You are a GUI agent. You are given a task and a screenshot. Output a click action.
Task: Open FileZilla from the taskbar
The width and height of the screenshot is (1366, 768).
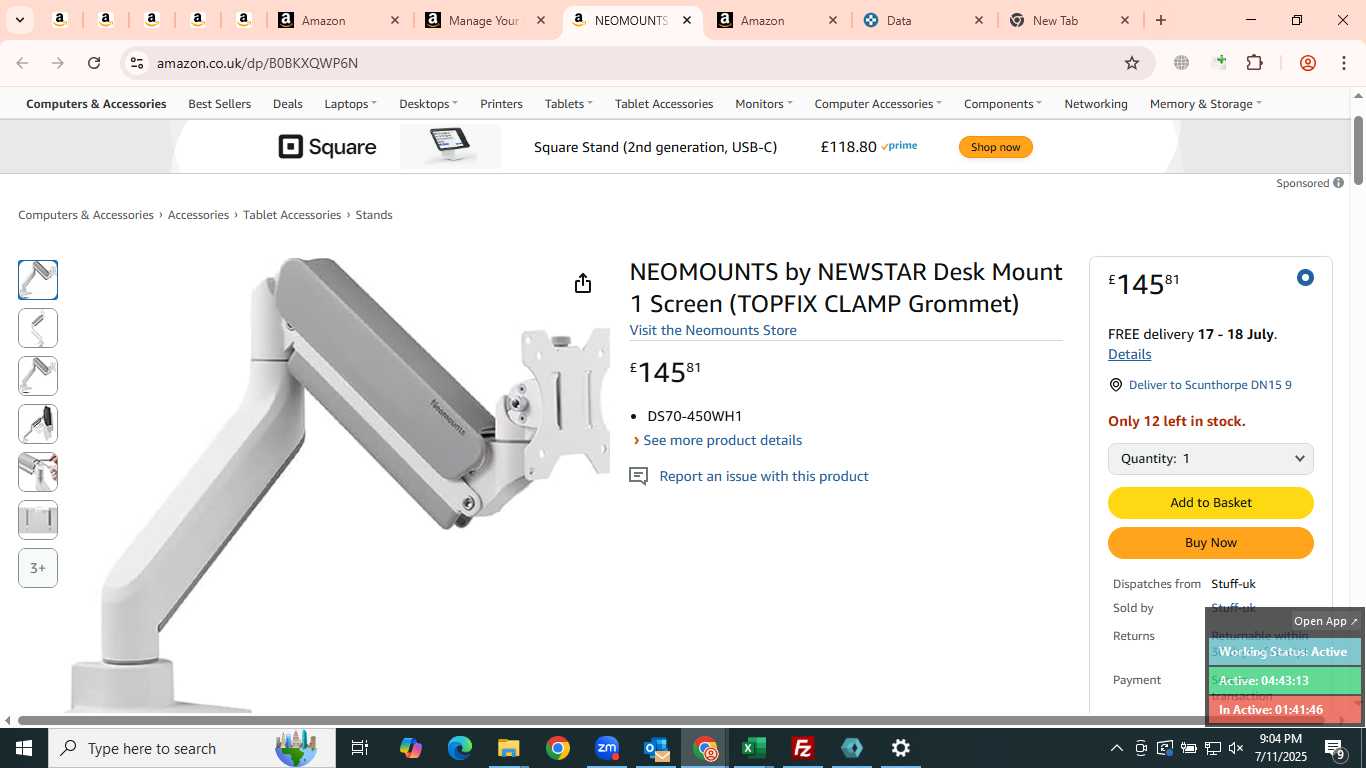(x=802, y=748)
